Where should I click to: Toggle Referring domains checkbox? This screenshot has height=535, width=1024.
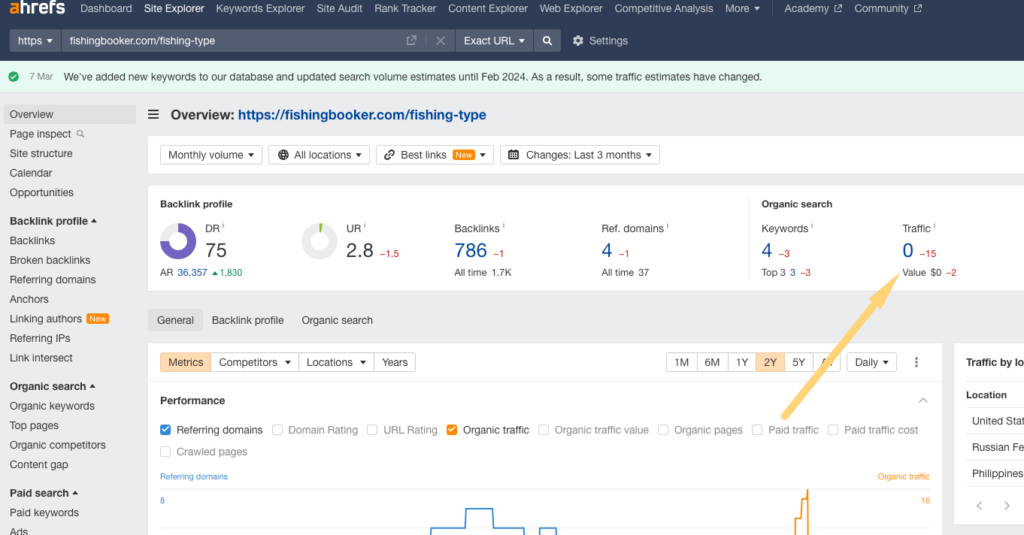click(165, 430)
